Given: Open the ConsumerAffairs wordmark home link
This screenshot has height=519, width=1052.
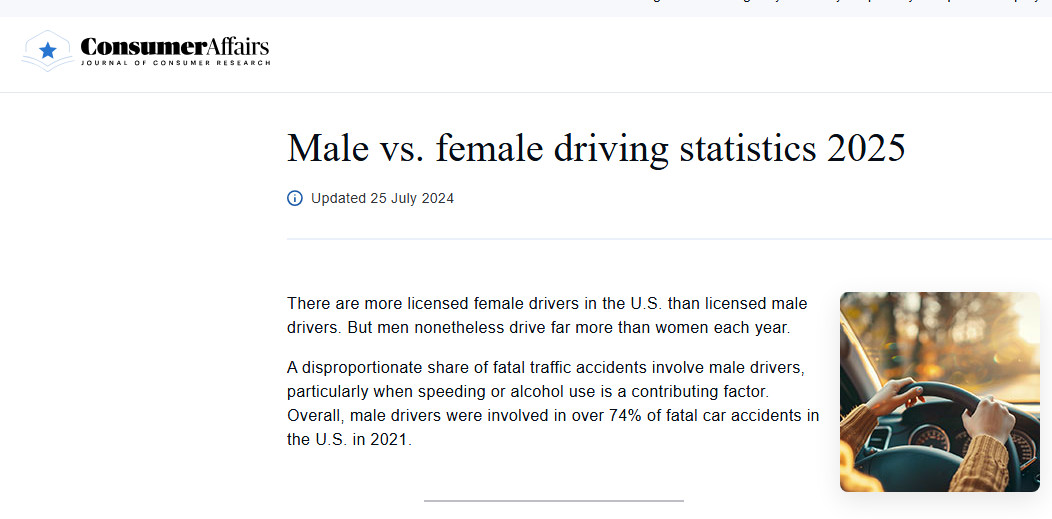Looking at the screenshot, I should pos(173,47).
